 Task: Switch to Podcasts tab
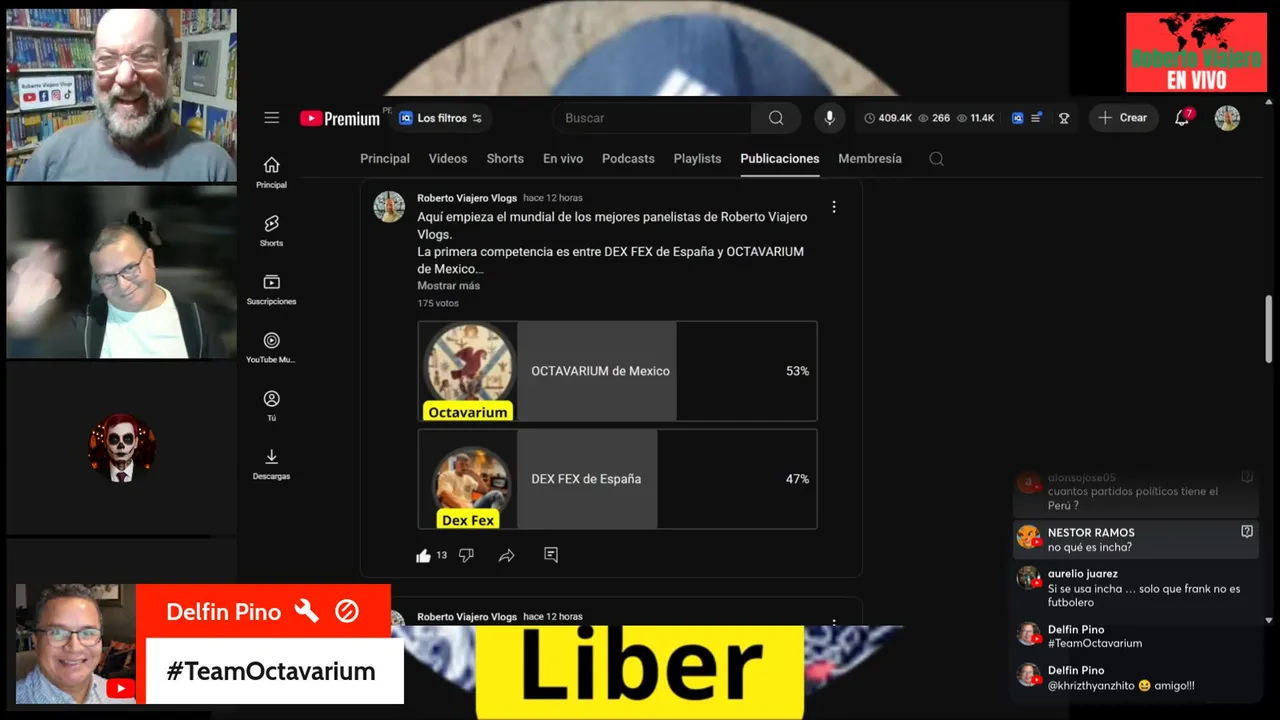point(628,159)
